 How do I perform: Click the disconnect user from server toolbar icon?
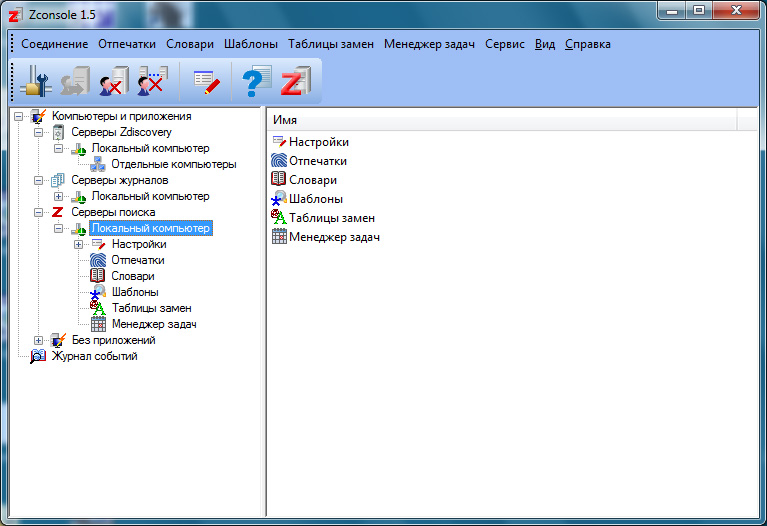pyautogui.click(x=114, y=81)
